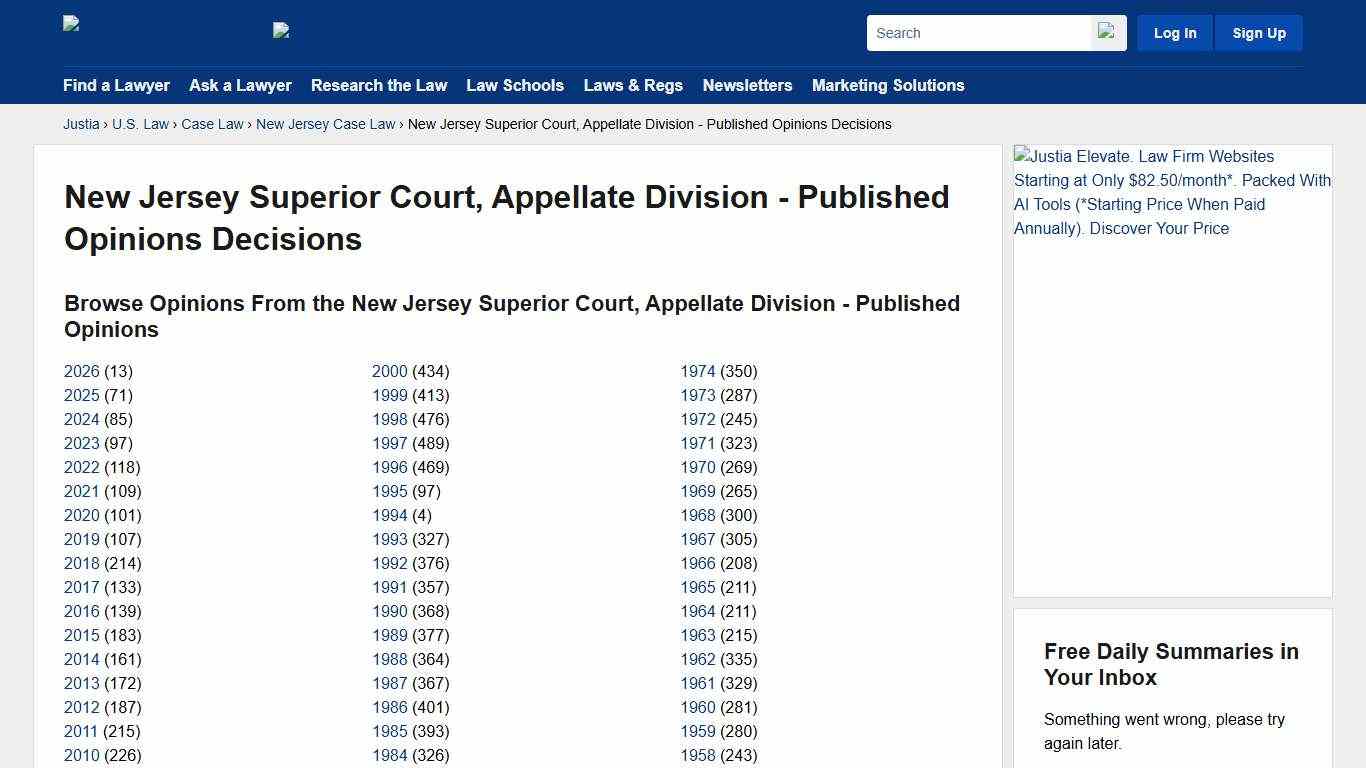Open the Research the Law menu
The image size is (1366, 768).
click(379, 86)
